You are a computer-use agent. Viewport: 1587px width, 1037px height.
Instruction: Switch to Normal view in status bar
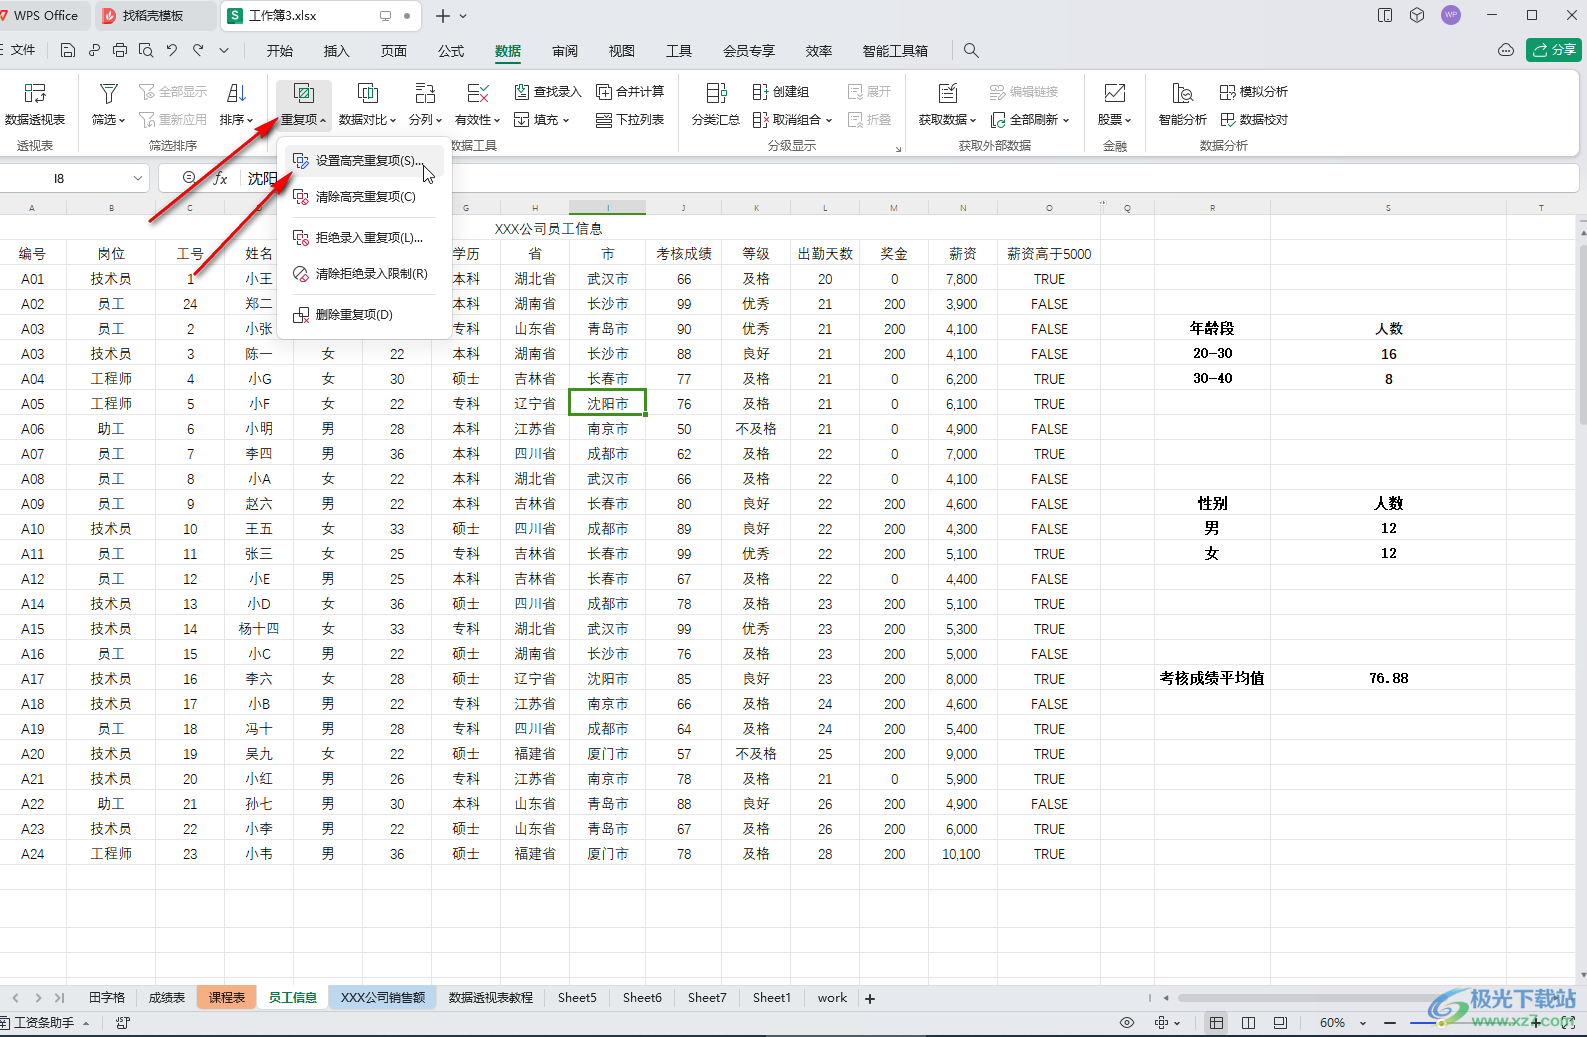click(1216, 1023)
